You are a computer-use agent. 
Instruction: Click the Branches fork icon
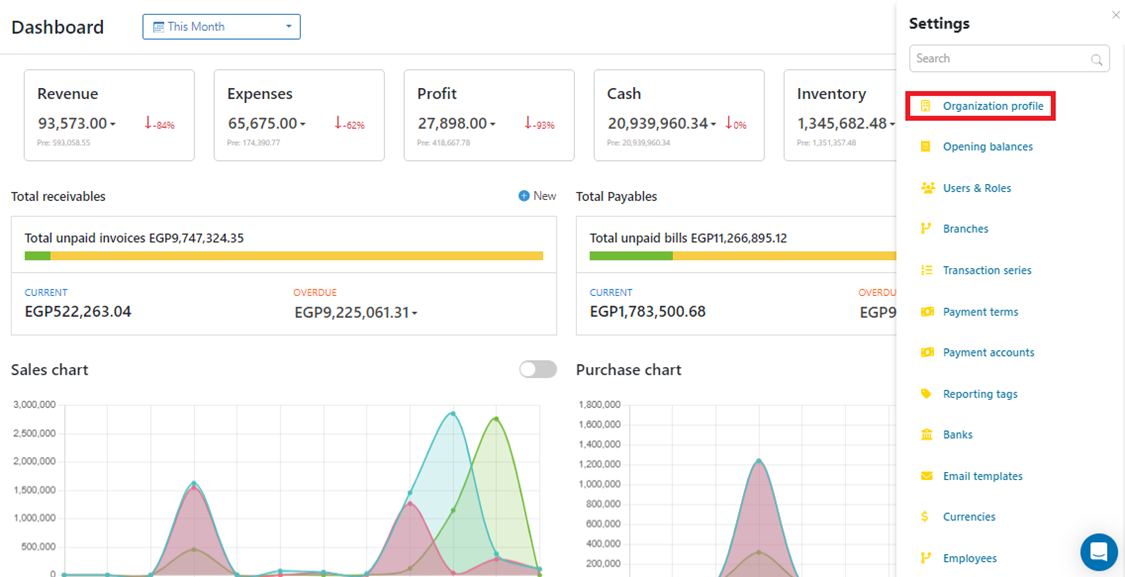(x=926, y=229)
